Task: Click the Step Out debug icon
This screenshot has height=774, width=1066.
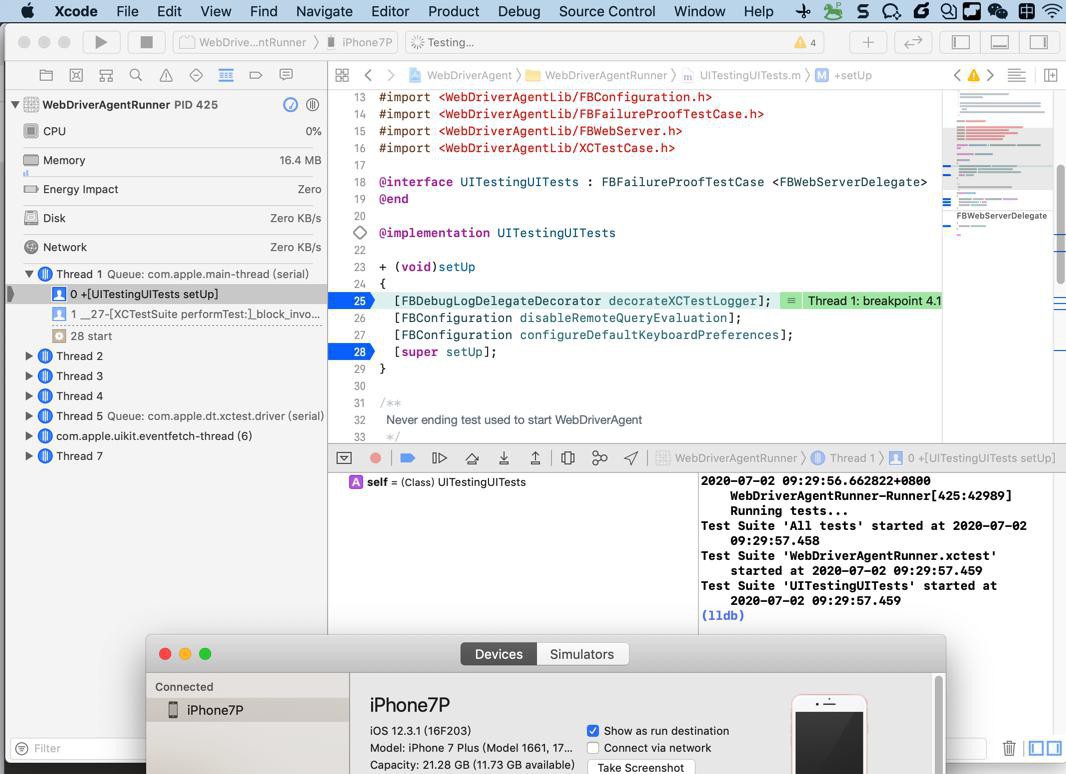Action: point(536,458)
